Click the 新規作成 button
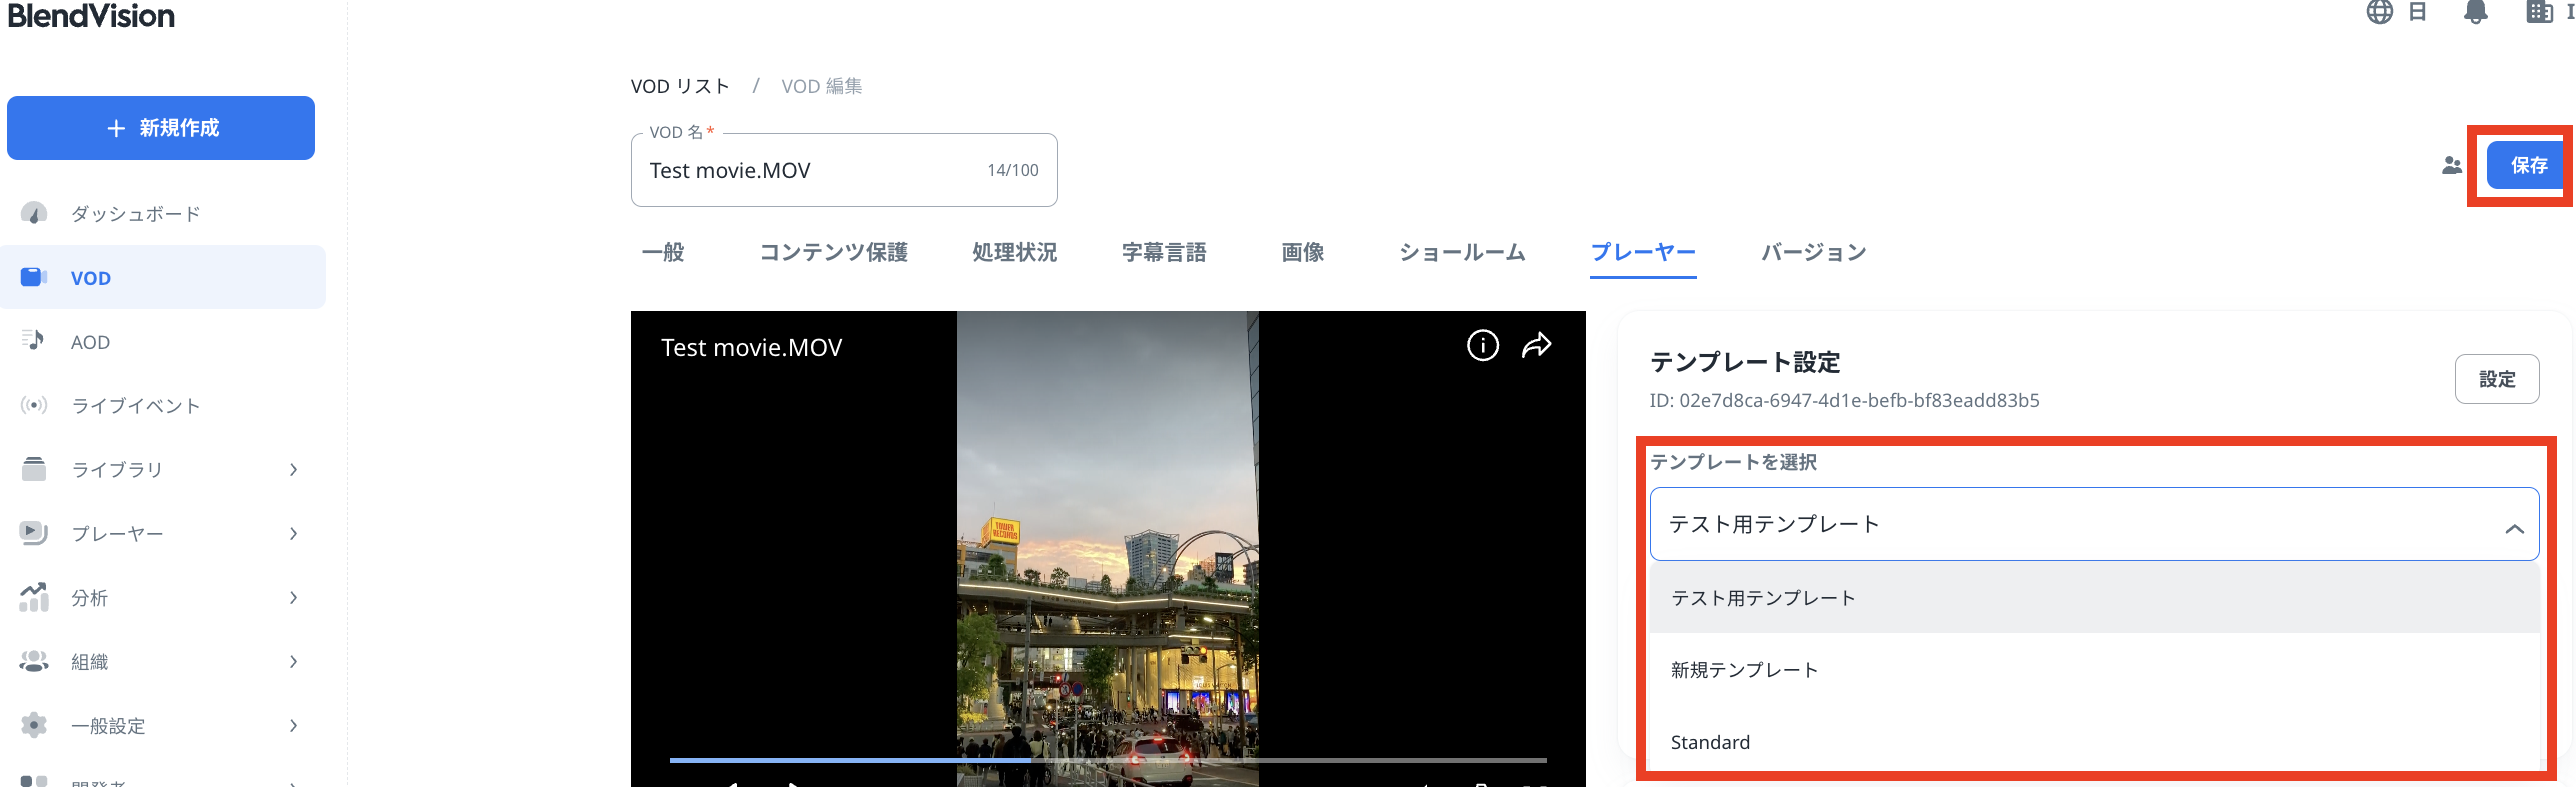Viewport: 2576px width, 787px height. (x=161, y=128)
